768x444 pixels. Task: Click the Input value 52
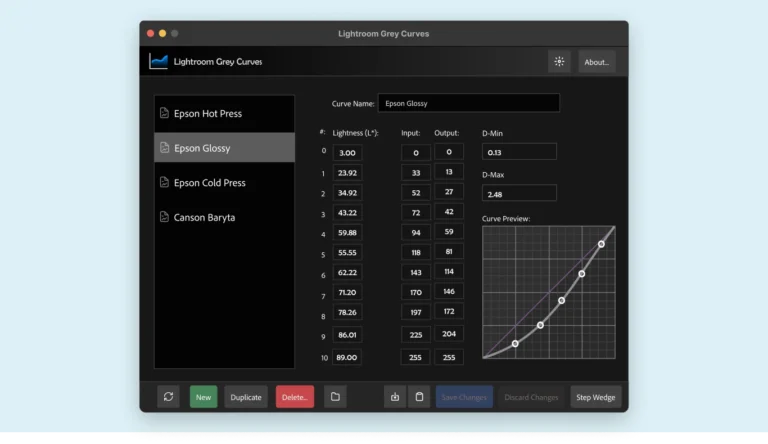coord(416,193)
